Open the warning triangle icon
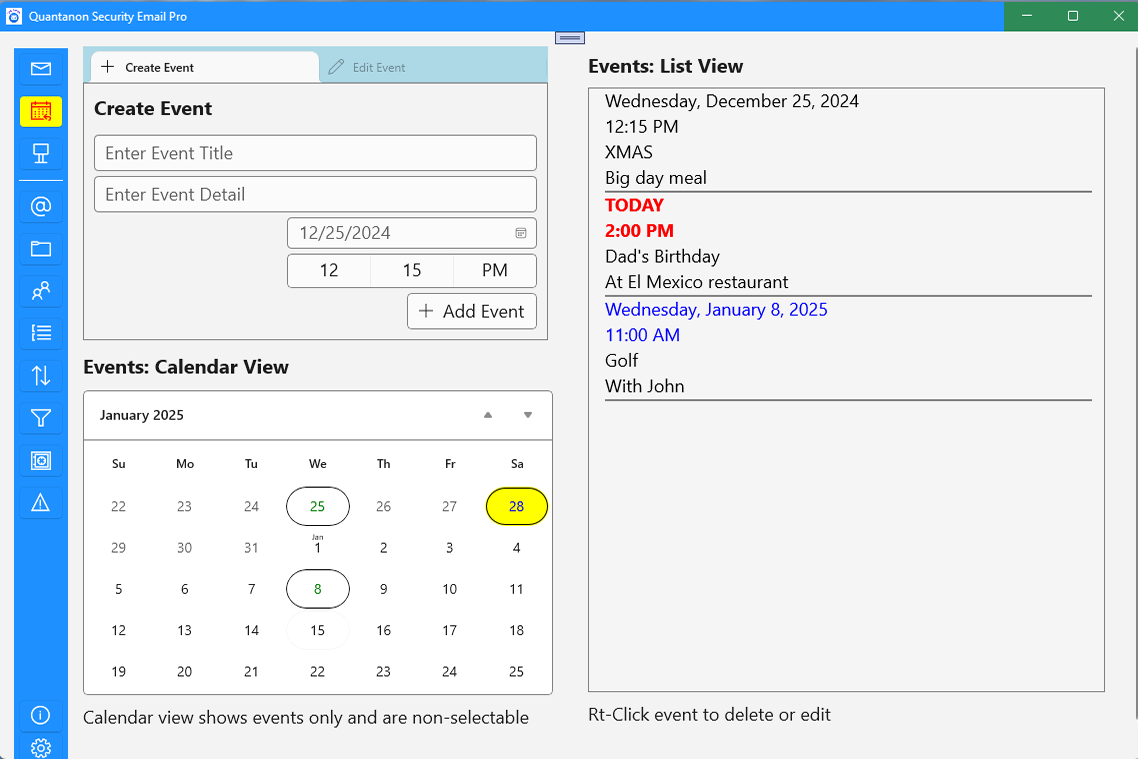1138x772 pixels. click(x=41, y=502)
